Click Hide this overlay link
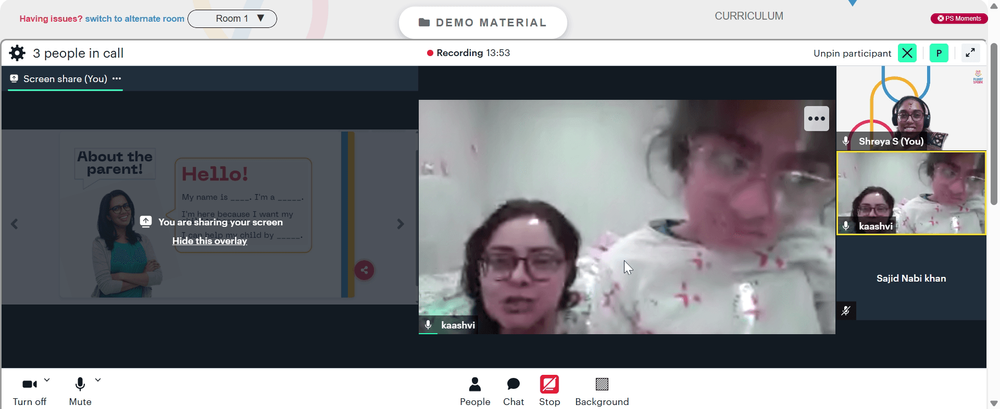Screen dimensions: 1000x409 [x=209, y=241]
